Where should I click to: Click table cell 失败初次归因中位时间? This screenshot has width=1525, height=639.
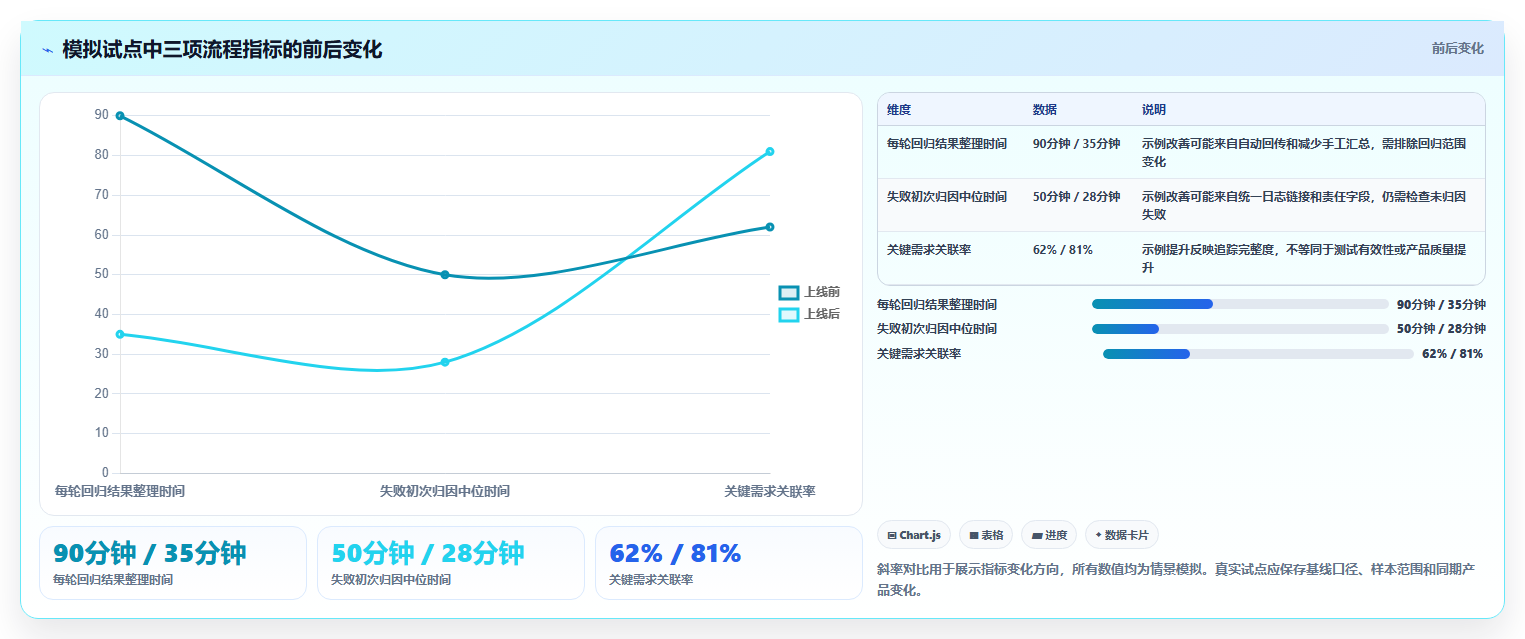tap(947, 197)
